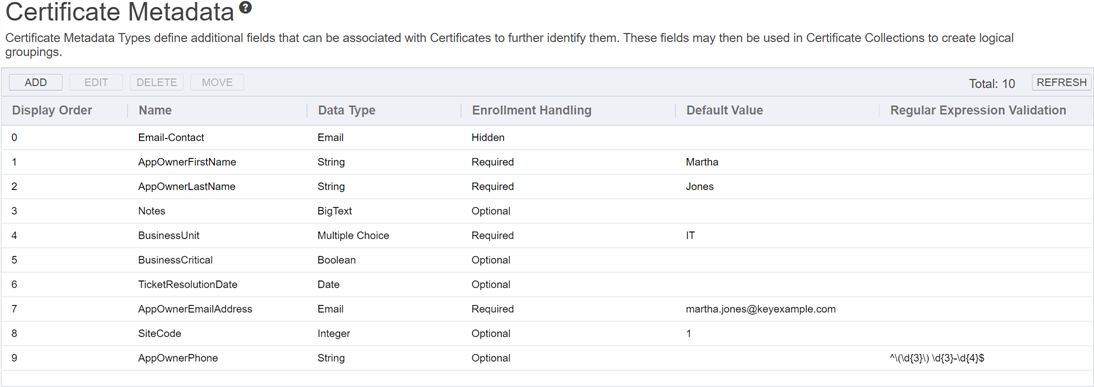
Task: Select the SiteCode integer row
Action: pos(547,333)
